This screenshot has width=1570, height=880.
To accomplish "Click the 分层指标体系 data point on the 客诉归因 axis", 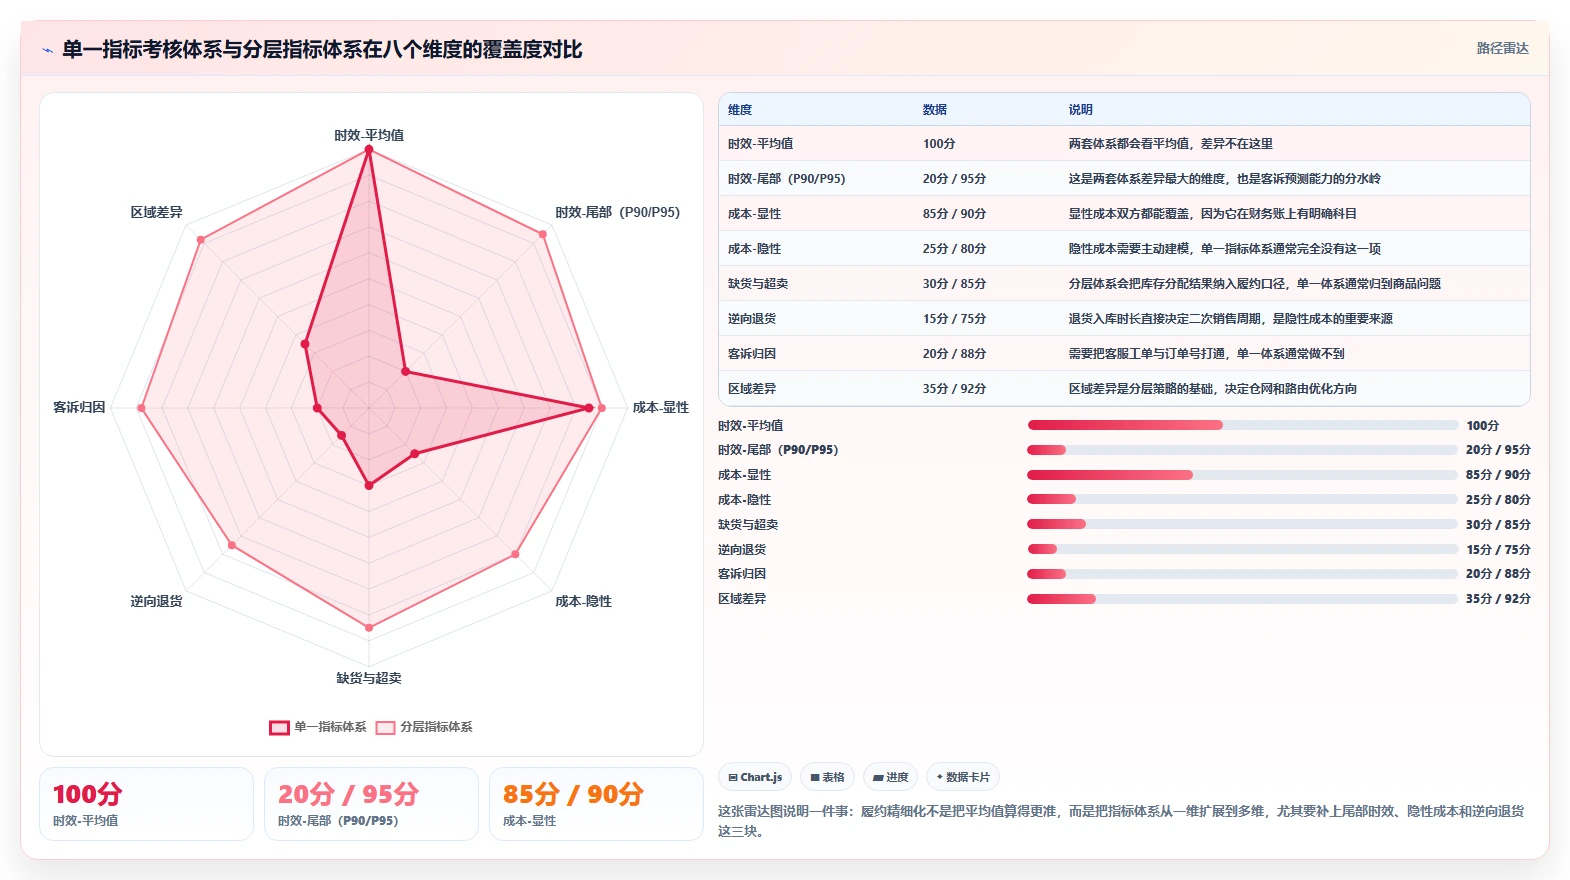I will (141, 408).
